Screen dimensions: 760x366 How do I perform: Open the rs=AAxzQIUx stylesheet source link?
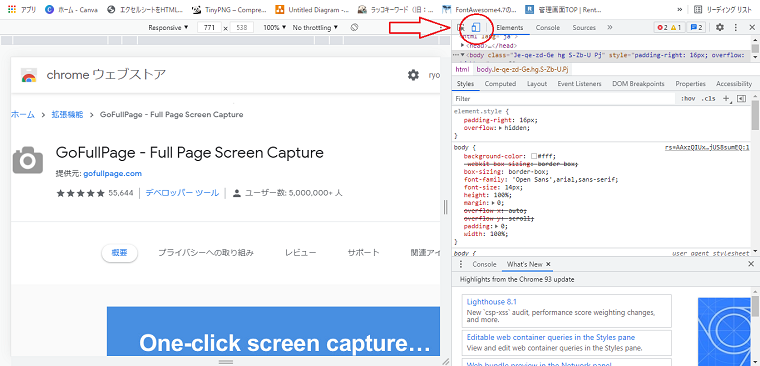pos(707,148)
